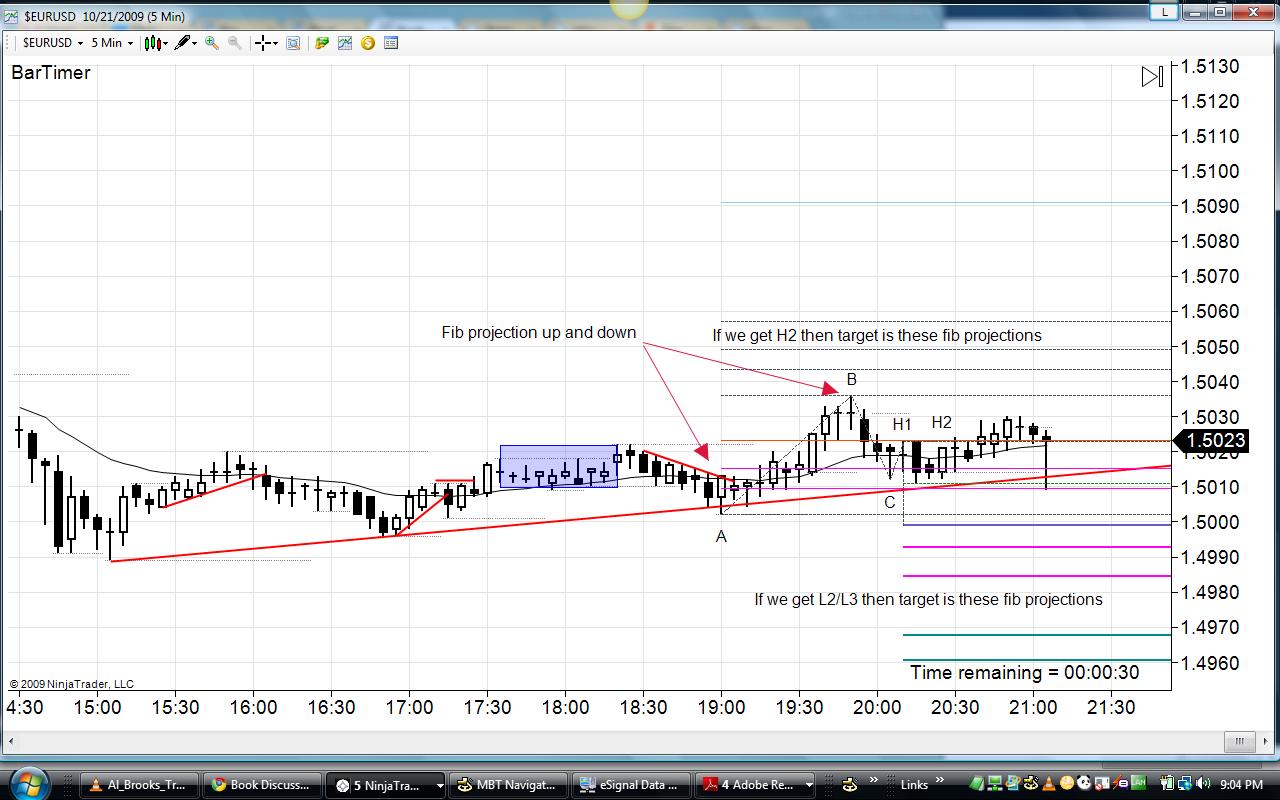
Task: Click the chart window icon in title bar
Action: [11, 16]
